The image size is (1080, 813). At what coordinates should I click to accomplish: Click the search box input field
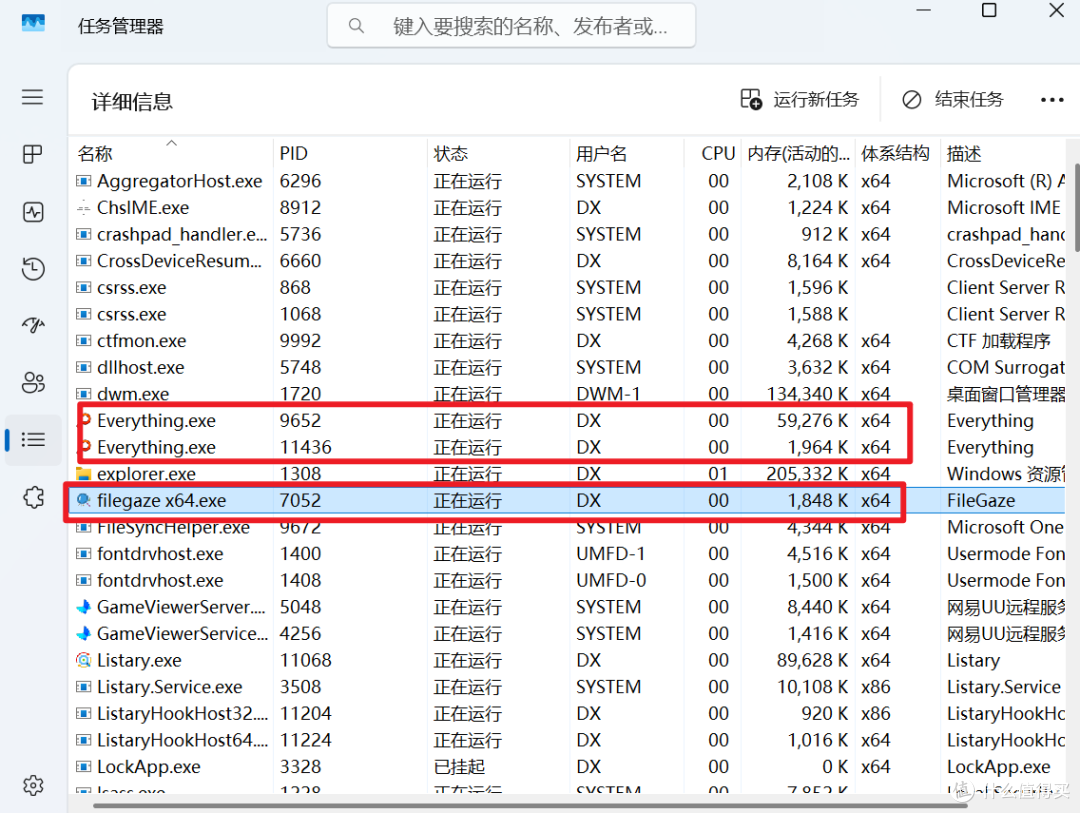(x=511, y=26)
